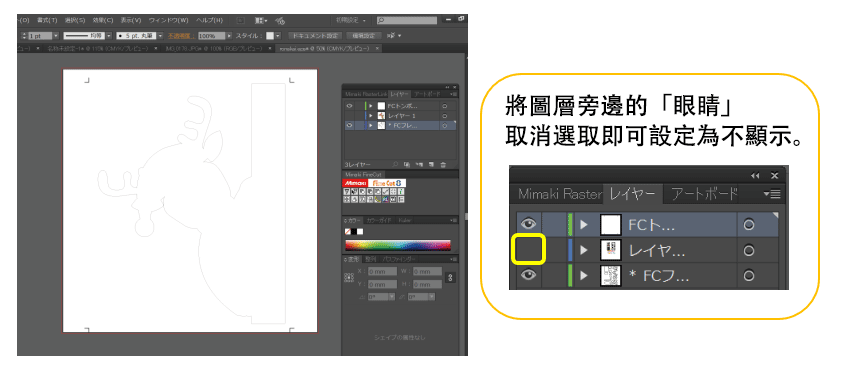Select アートボード tab in enlarged panel
The height and width of the screenshot is (369, 844).
click(x=704, y=194)
